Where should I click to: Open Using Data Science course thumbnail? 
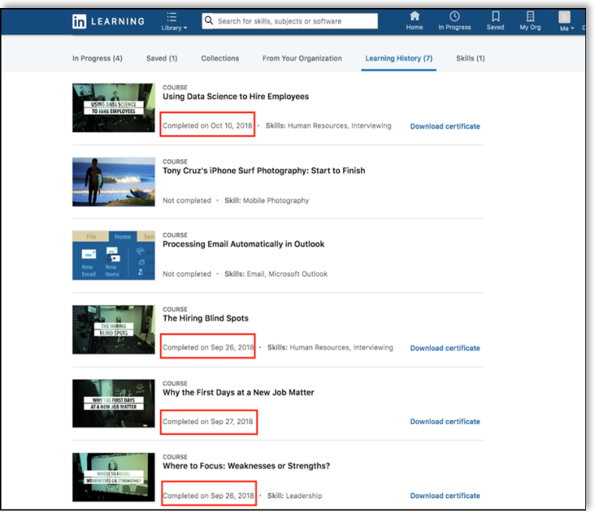tap(113, 108)
